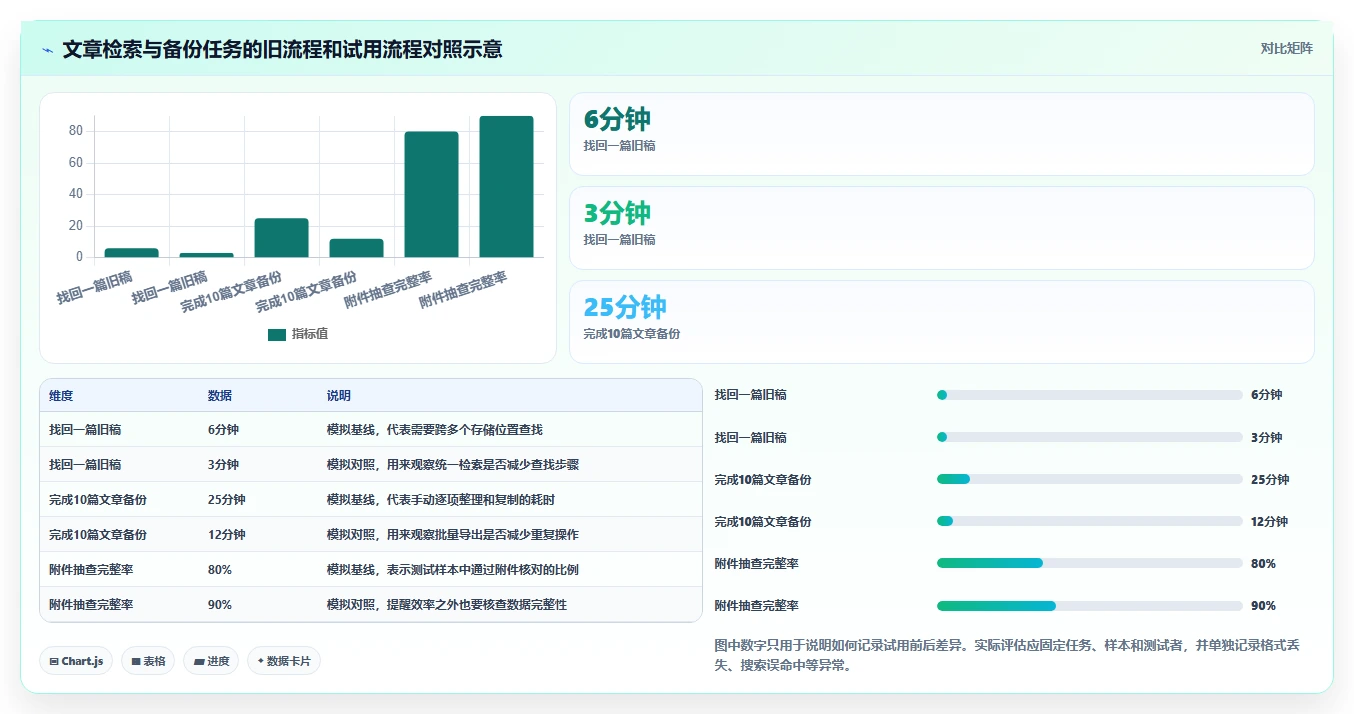The image size is (1354, 714).
Task: Select the 进度 tag chip
Action: coord(211,661)
